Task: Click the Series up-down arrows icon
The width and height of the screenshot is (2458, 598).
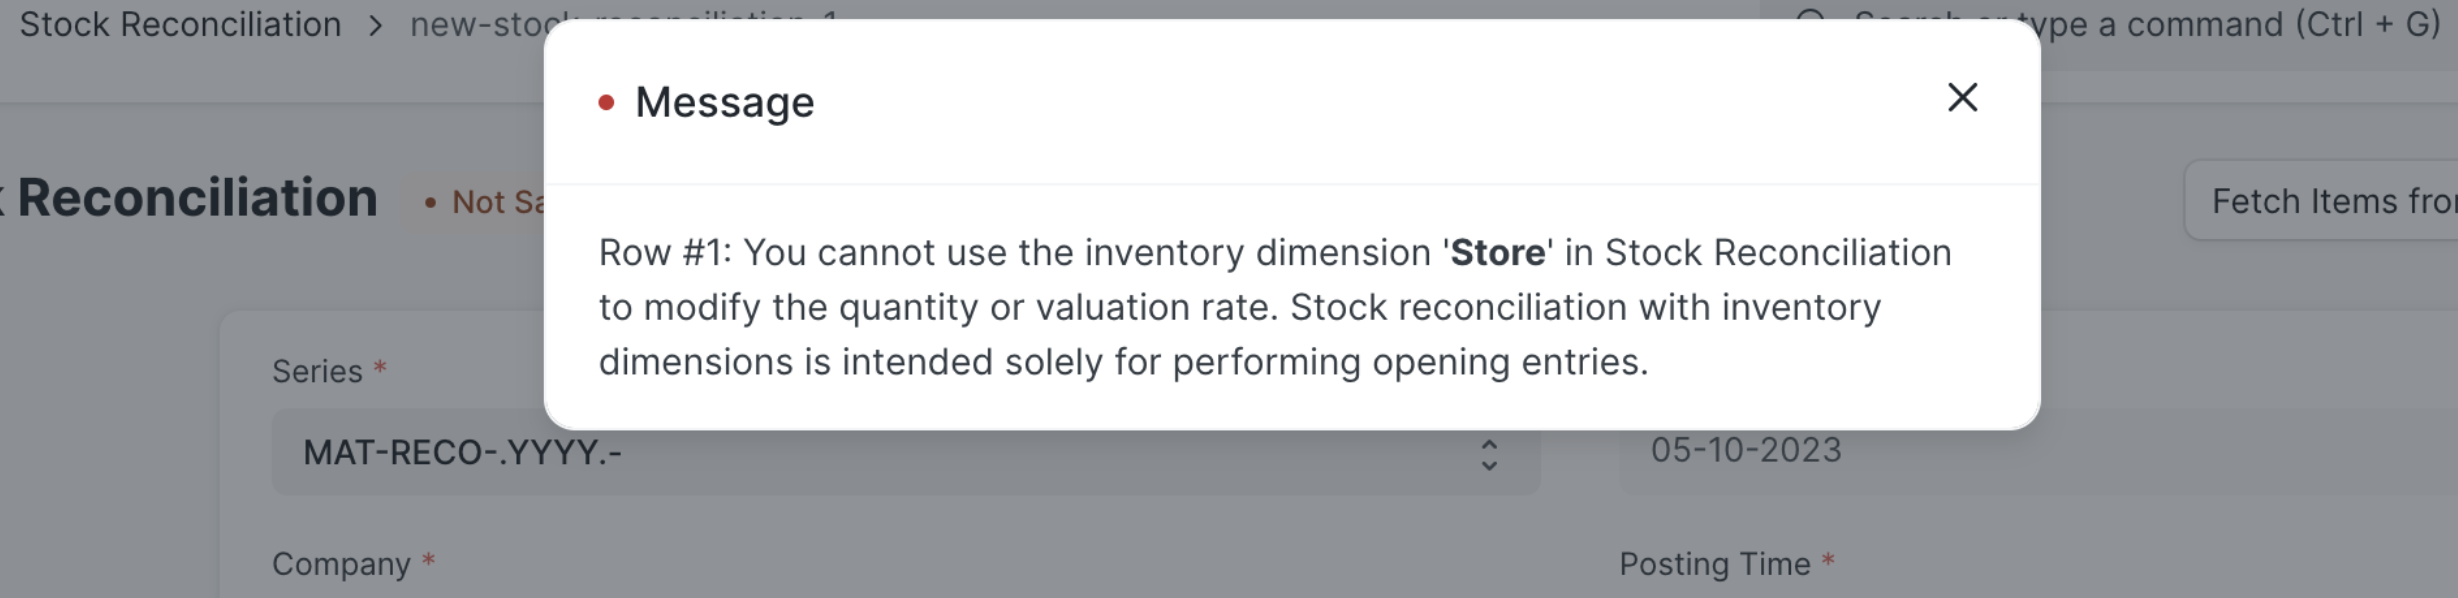Action: pyautogui.click(x=1489, y=455)
